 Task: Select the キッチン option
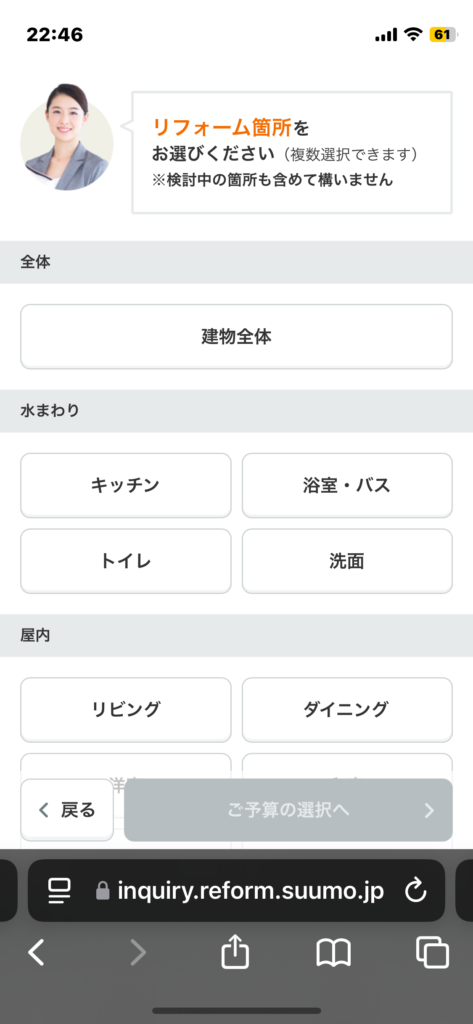click(125, 485)
